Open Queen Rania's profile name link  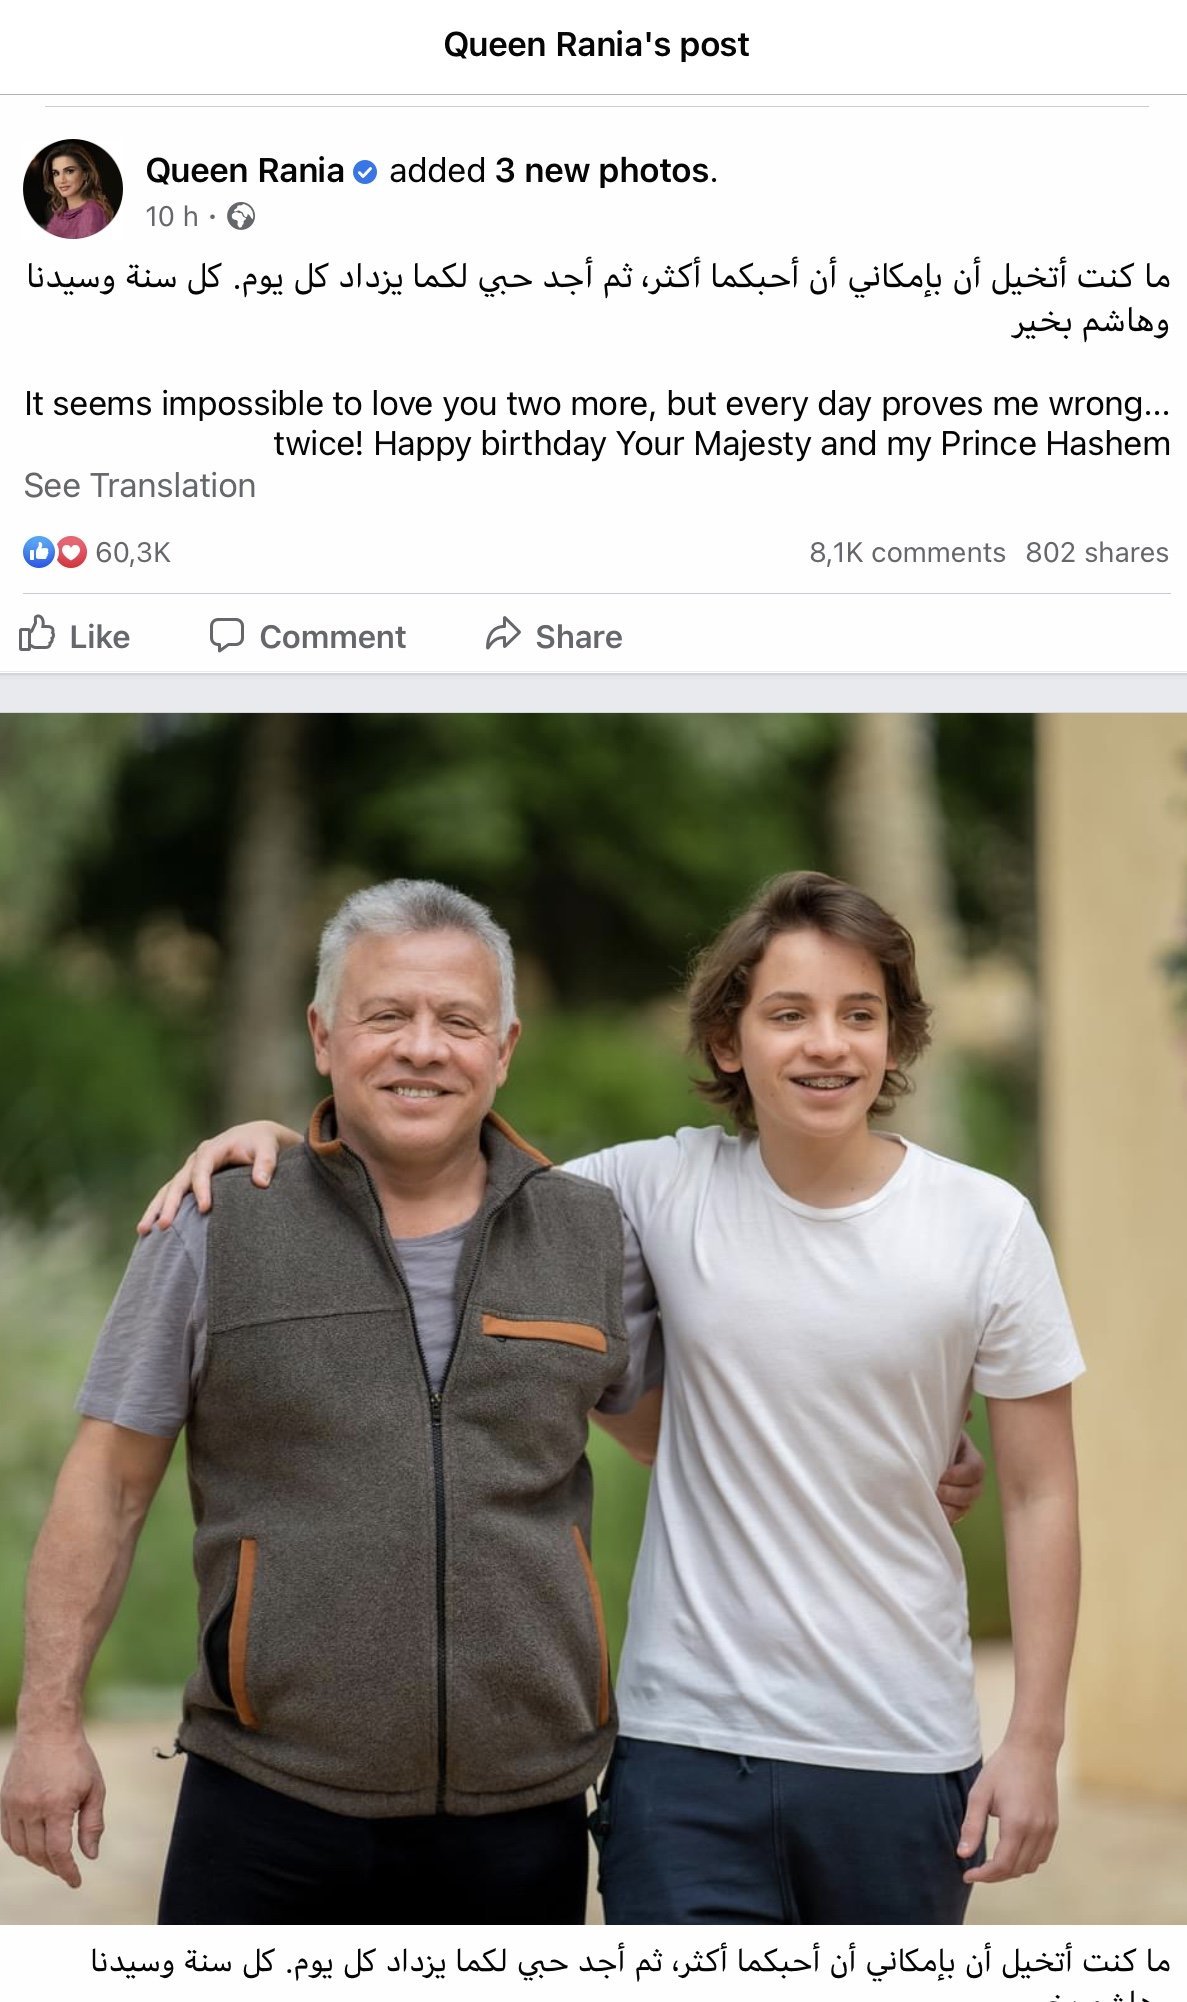244,171
